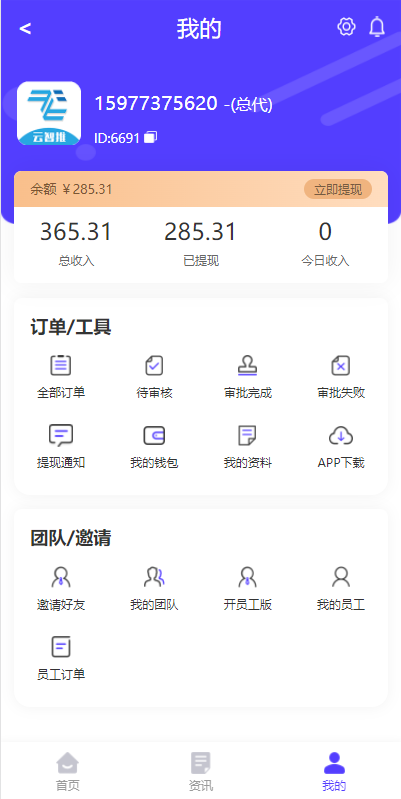Open 审批完成 approved stamp icon
Viewport: 401px width, 799px height.
click(247, 365)
